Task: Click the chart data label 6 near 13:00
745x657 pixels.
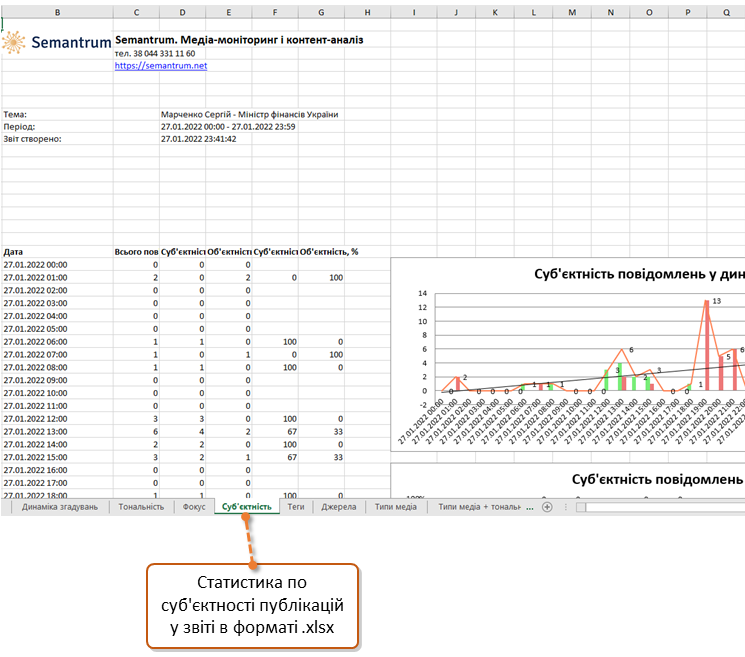Action: pos(631,350)
